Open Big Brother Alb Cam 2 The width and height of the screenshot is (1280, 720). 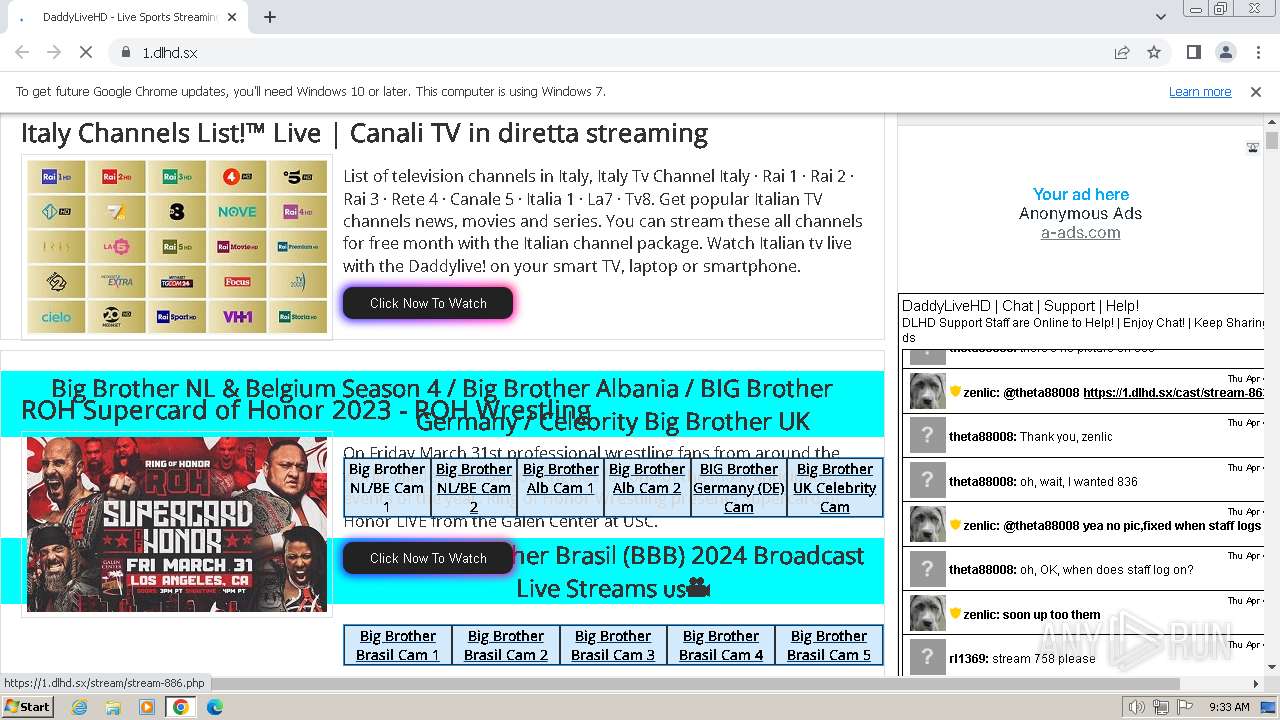pyautogui.click(x=647, y=478)
